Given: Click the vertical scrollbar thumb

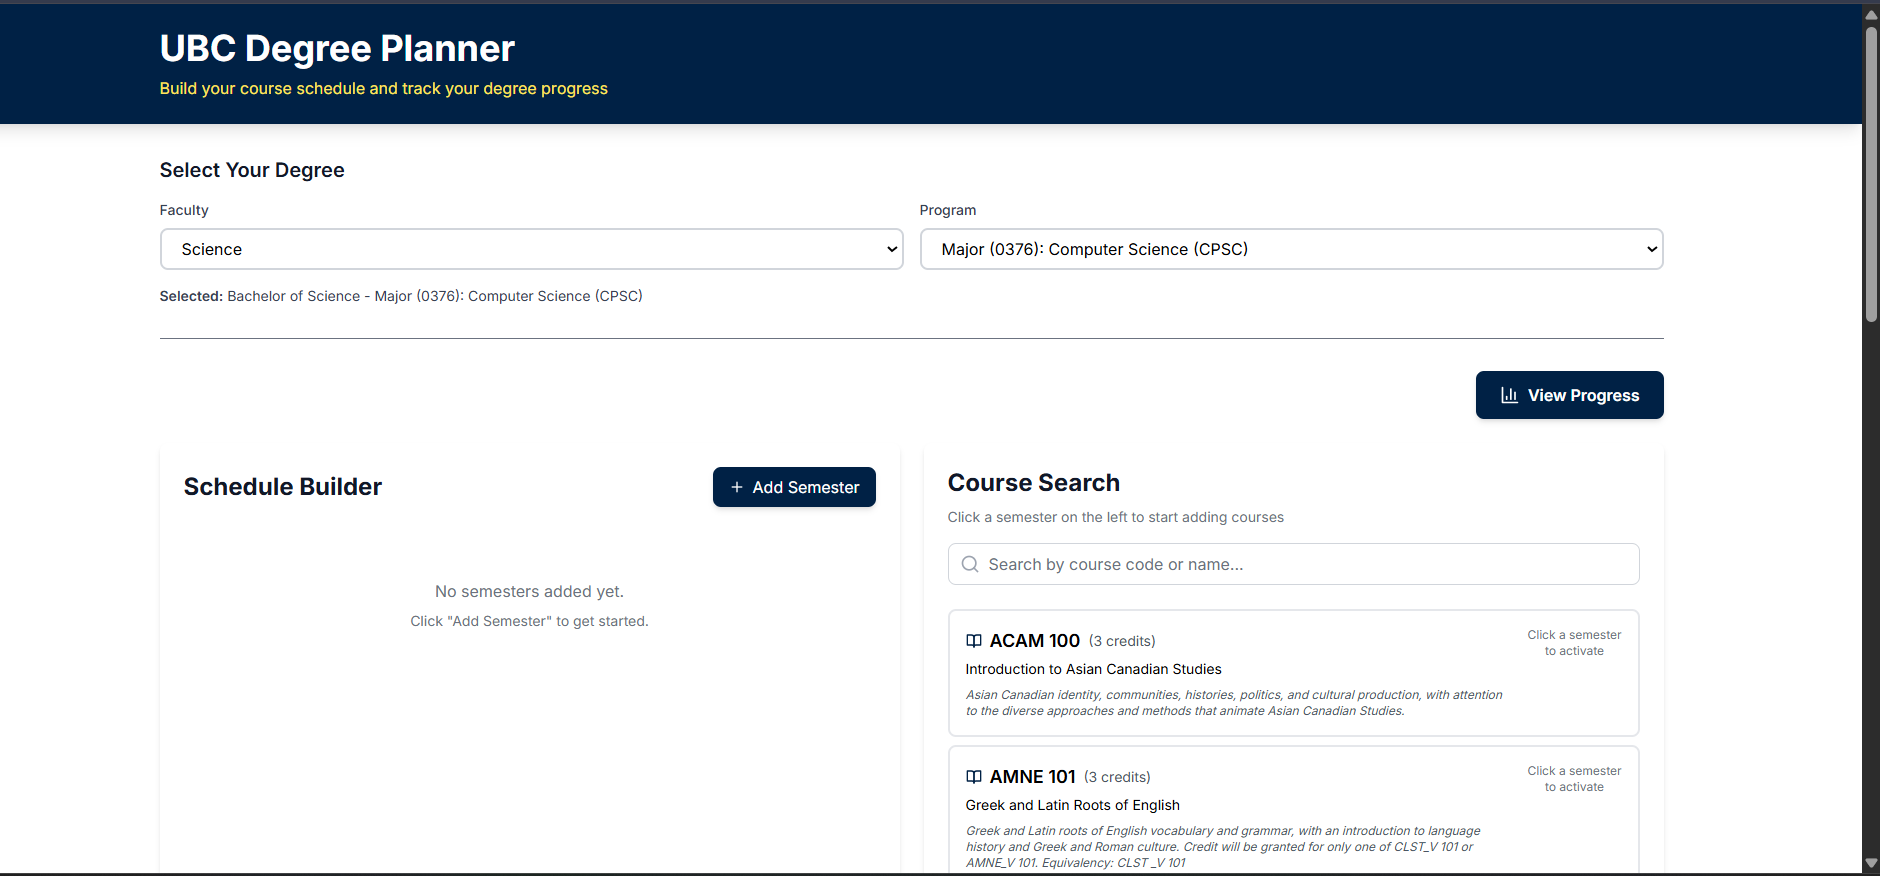Looking at the screenshot, I should pos(1871,174).
